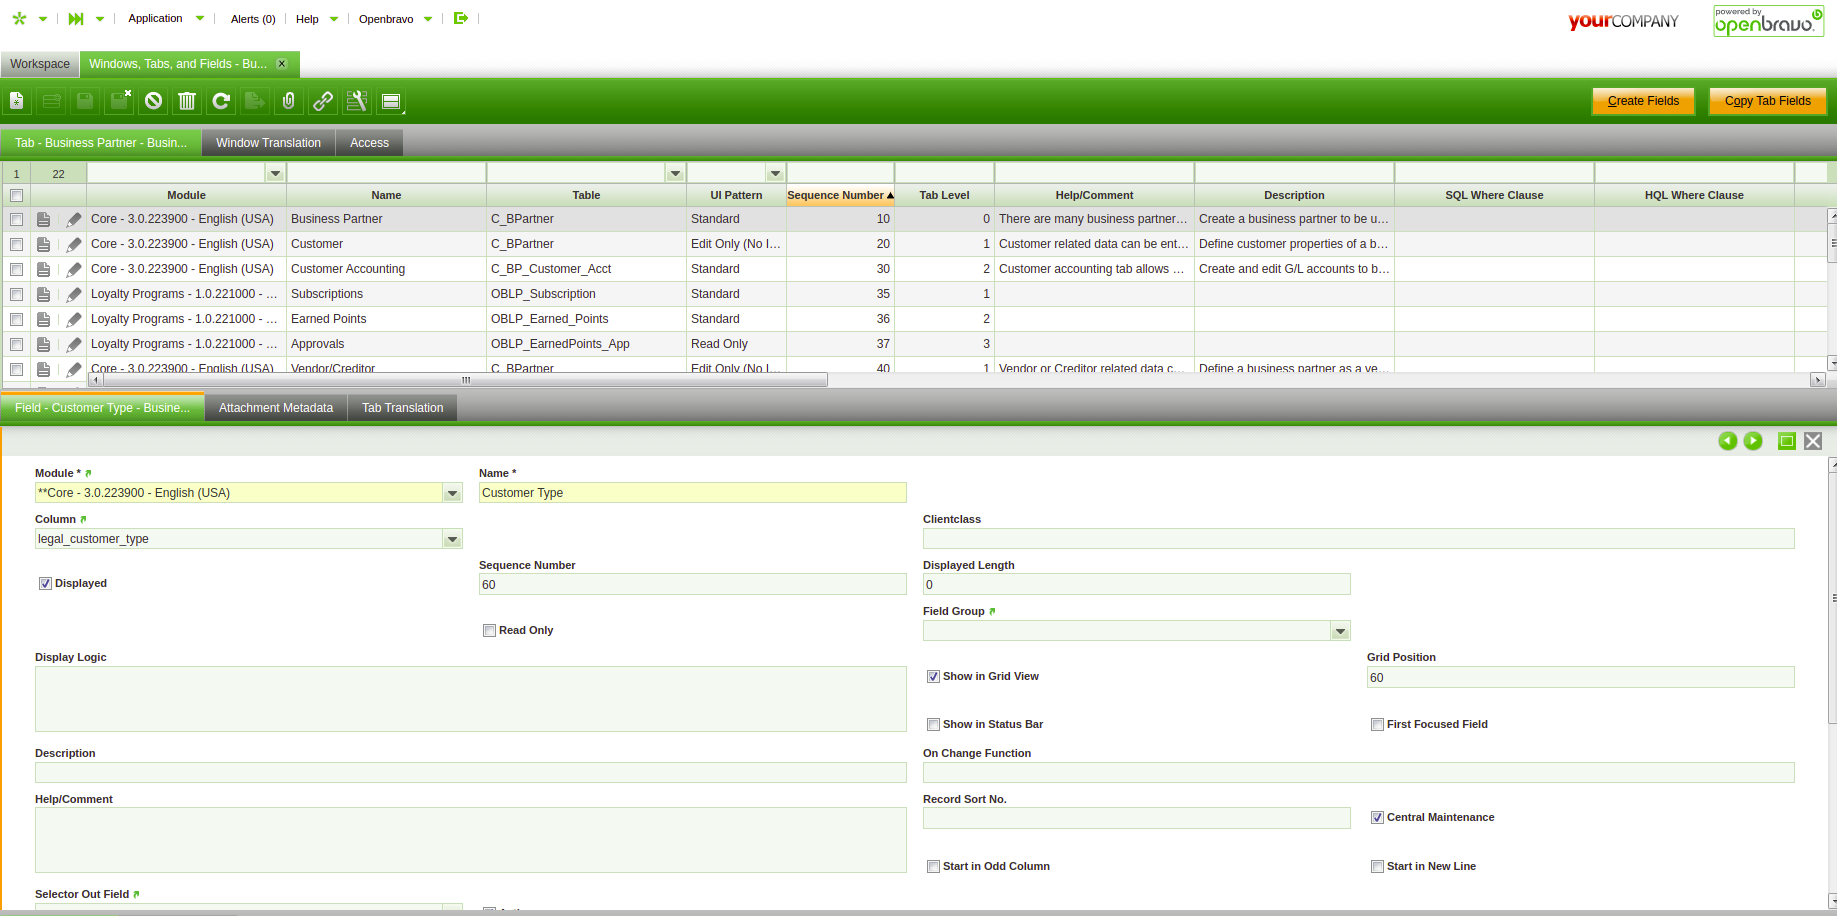Viewport: 1837px width, 916px height.
Task: Click the new record document icon
Action: pyautogui.click(x=17, y=101)
